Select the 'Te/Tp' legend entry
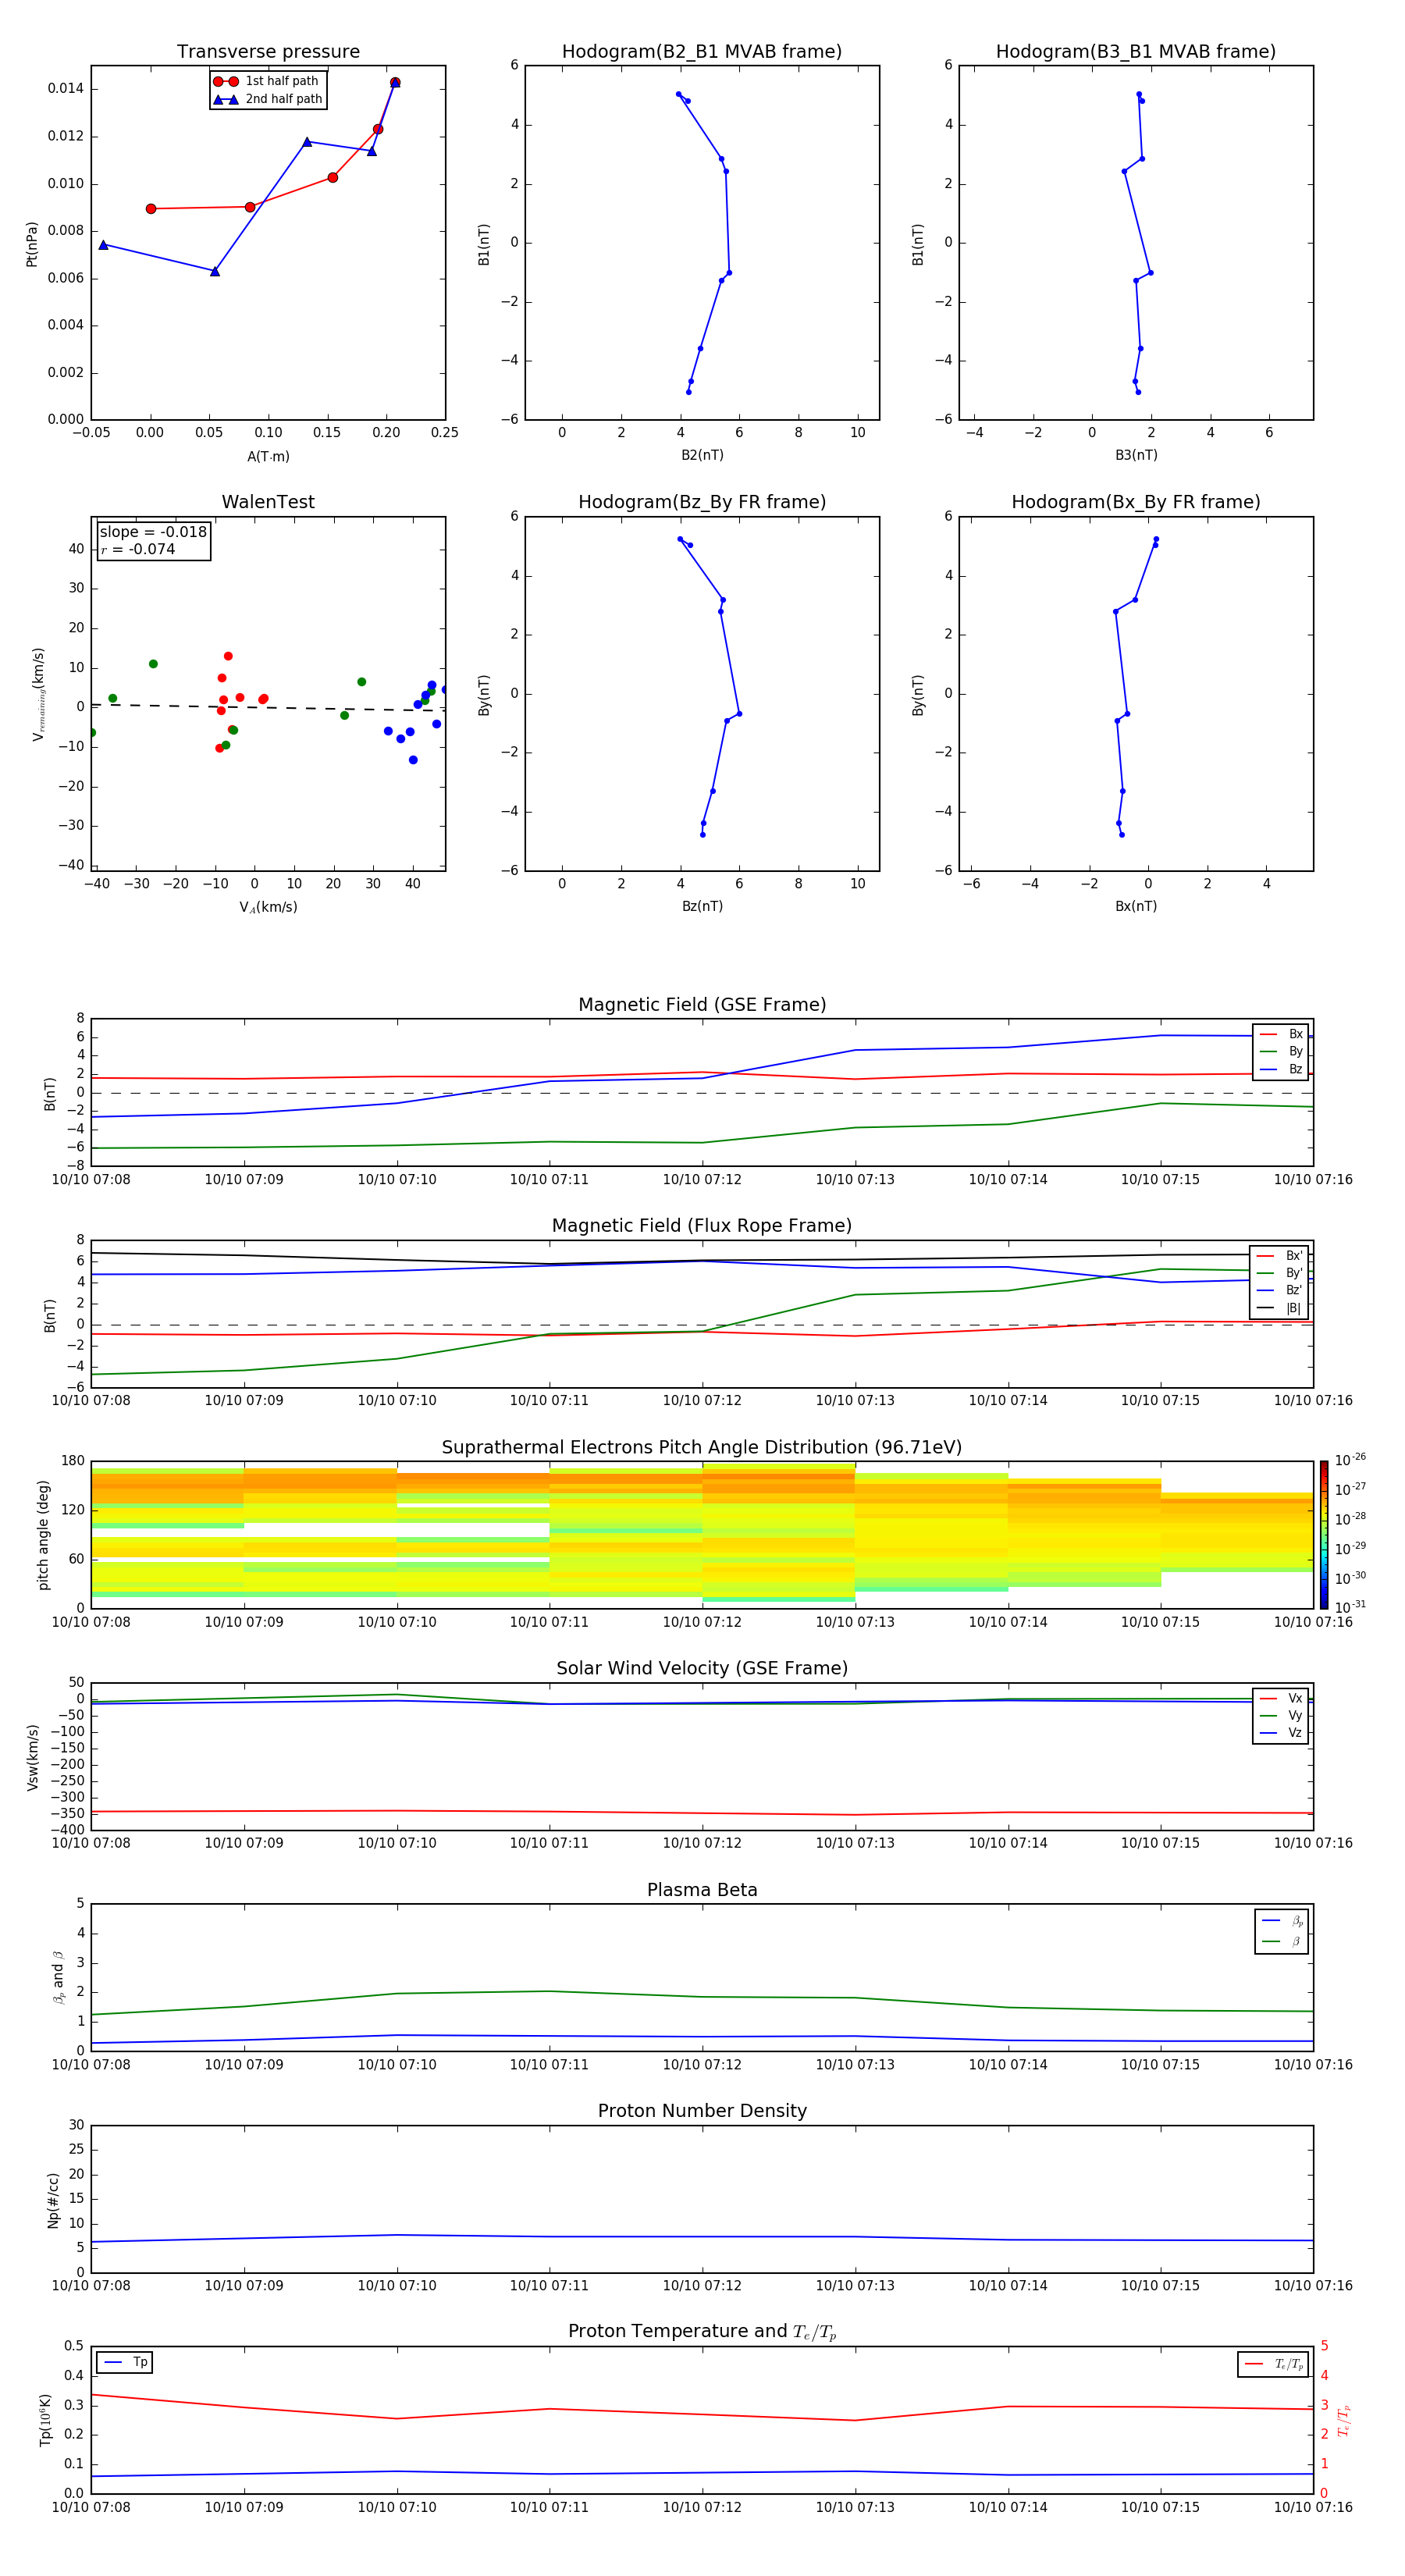The width and height of the screenshot is (1405, 2576). (x=1274, y=2364)
